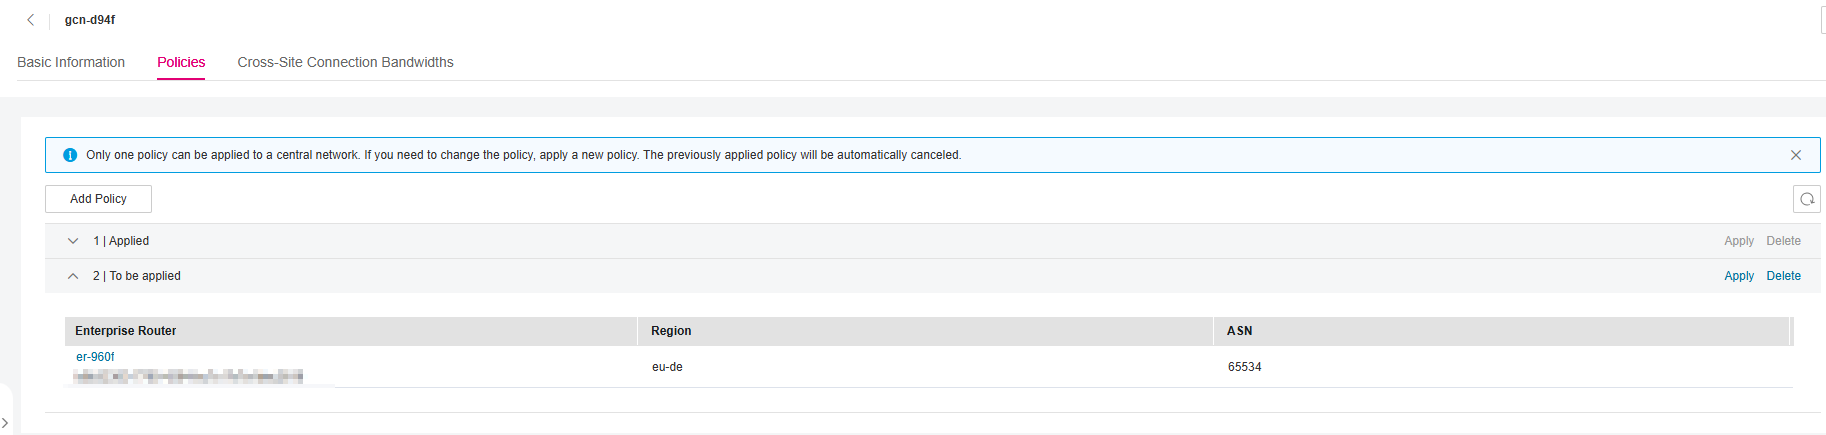The width and height of the screenshot is (1826, 435).
Task: Open Cross-Site Connection Bandwidths tab
Action: click(x=345, y=62)
